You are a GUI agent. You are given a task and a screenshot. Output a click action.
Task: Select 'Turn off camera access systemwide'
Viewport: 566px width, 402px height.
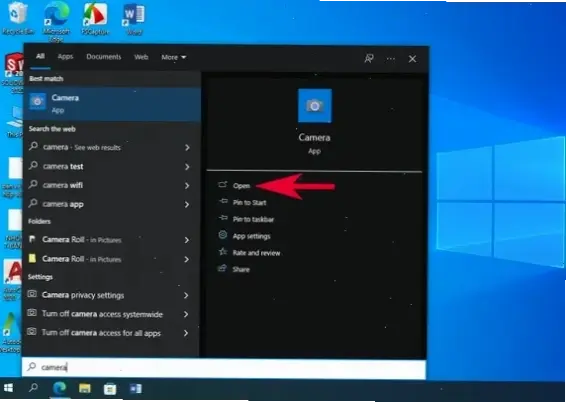click(112, 314)
